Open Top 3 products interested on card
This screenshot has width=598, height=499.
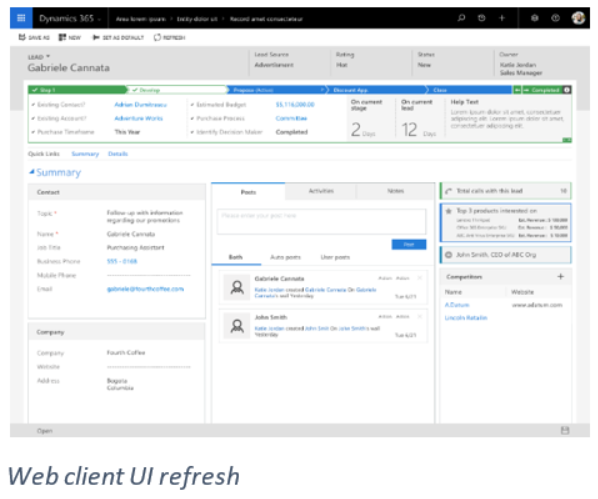click(x=506, y=223)
